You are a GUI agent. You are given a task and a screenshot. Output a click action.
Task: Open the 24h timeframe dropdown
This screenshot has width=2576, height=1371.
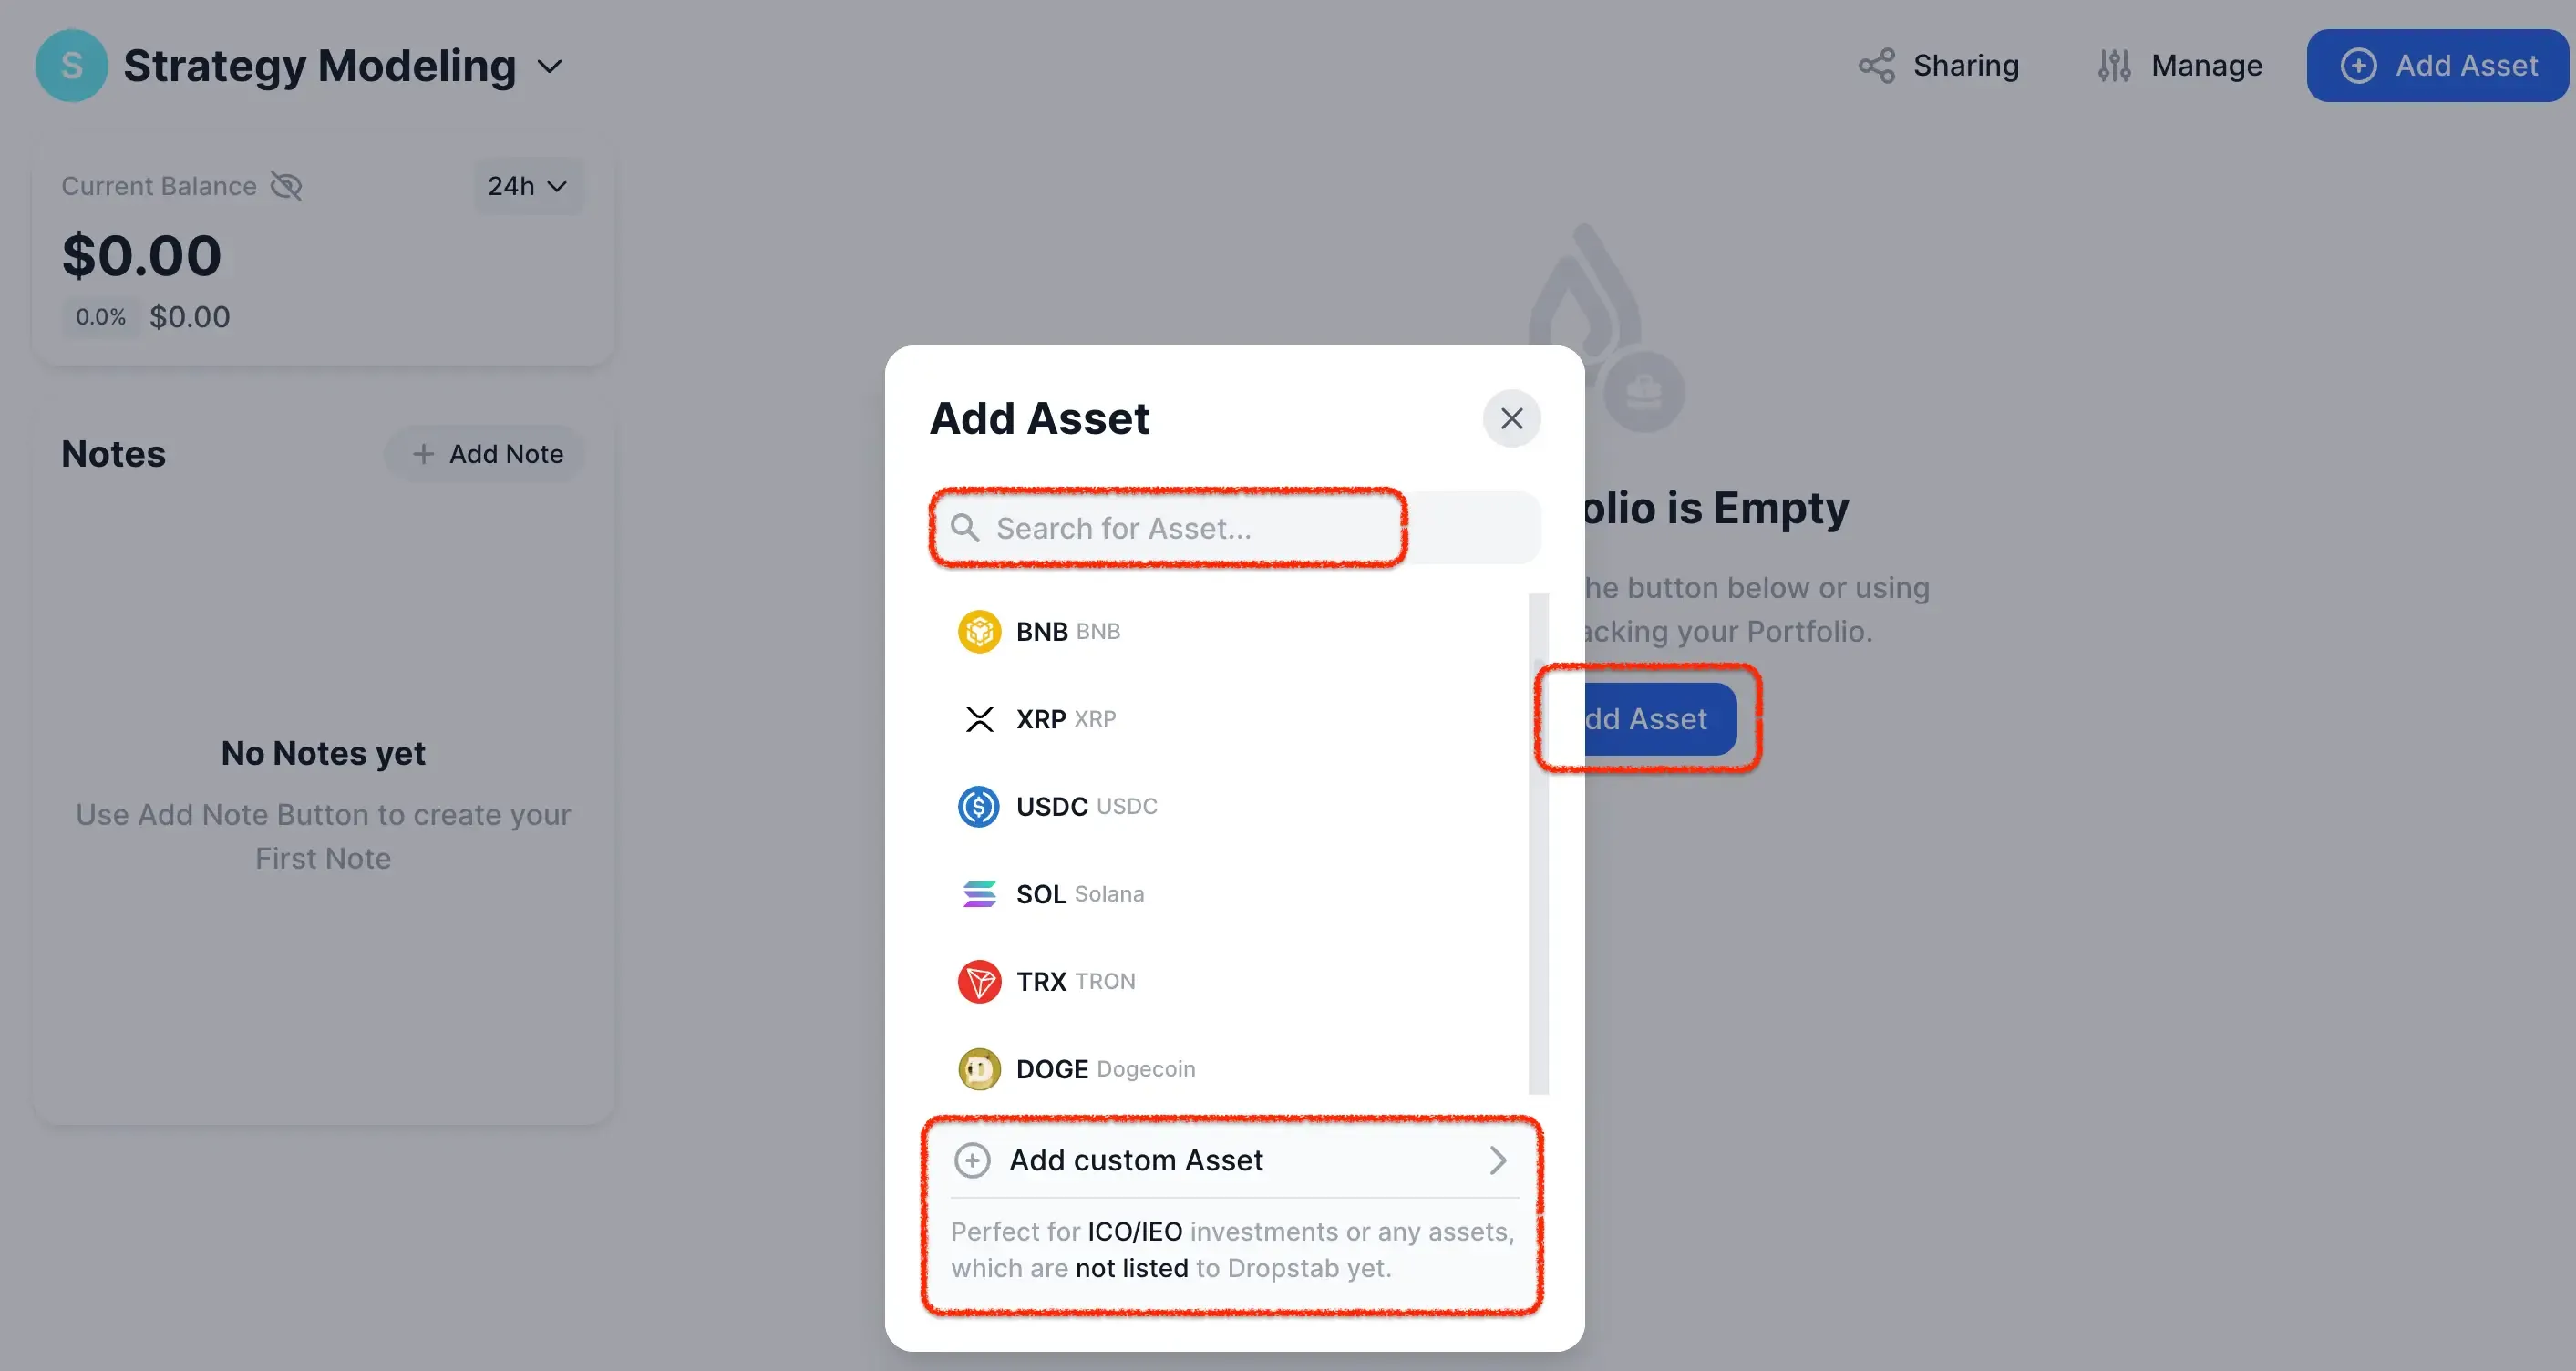(x=526, y=186)
